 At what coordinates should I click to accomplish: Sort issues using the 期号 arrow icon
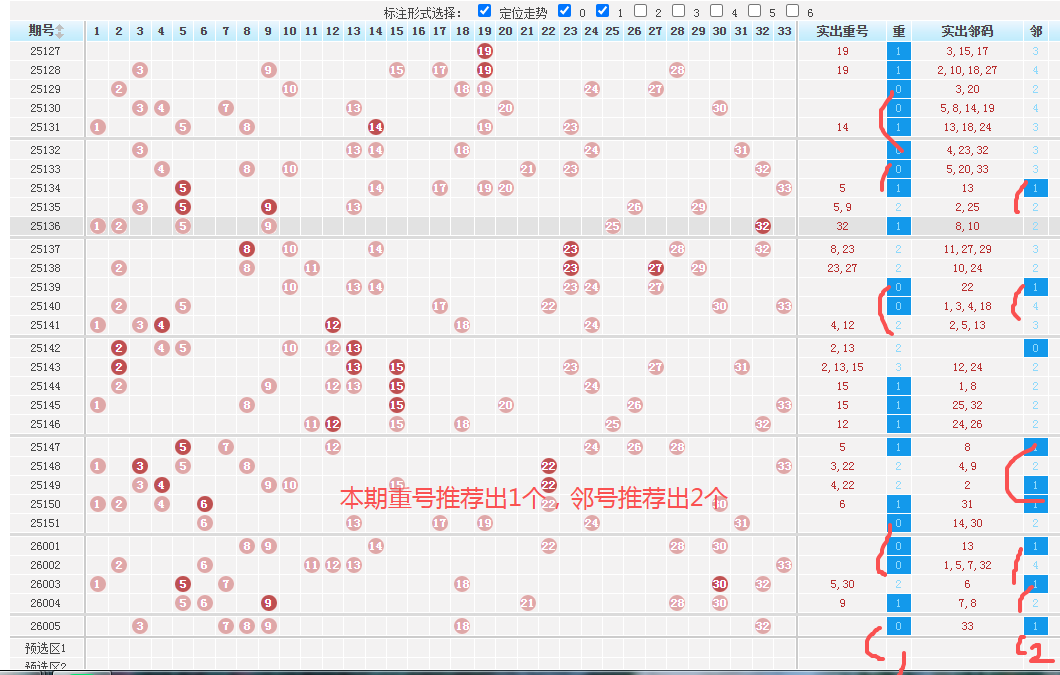[x=60, y=31]
